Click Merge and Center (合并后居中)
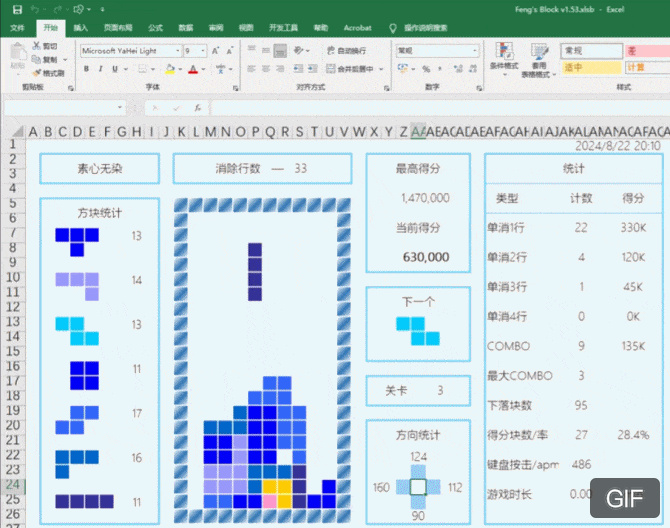The image size is (670, 528). tap(350, 68)
